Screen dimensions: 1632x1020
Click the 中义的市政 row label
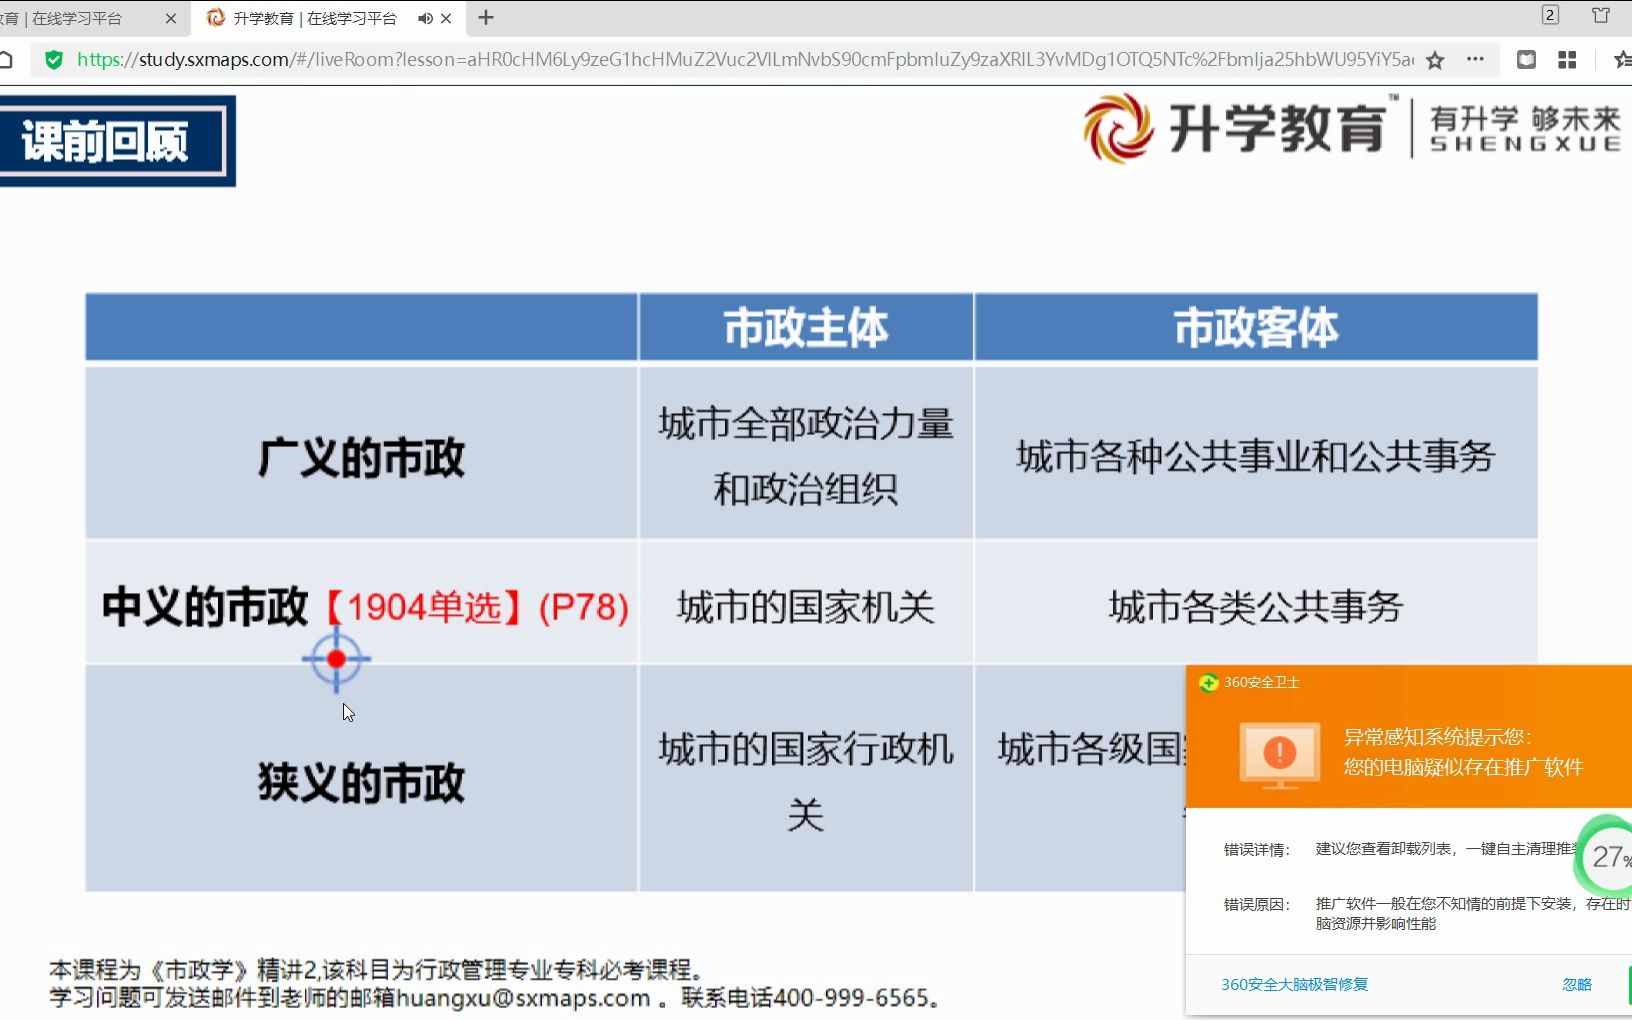[205, 607]
